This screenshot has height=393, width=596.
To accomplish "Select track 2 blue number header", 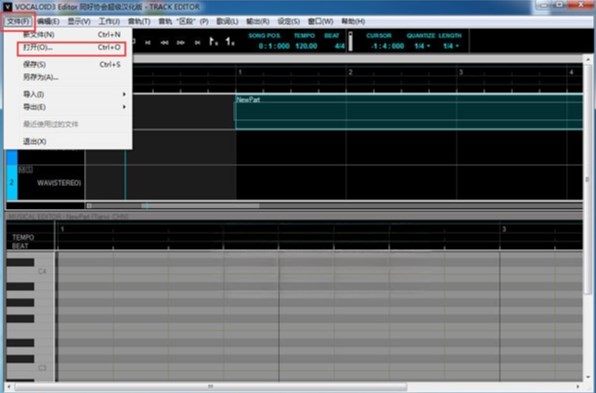I will pos(12,182).
